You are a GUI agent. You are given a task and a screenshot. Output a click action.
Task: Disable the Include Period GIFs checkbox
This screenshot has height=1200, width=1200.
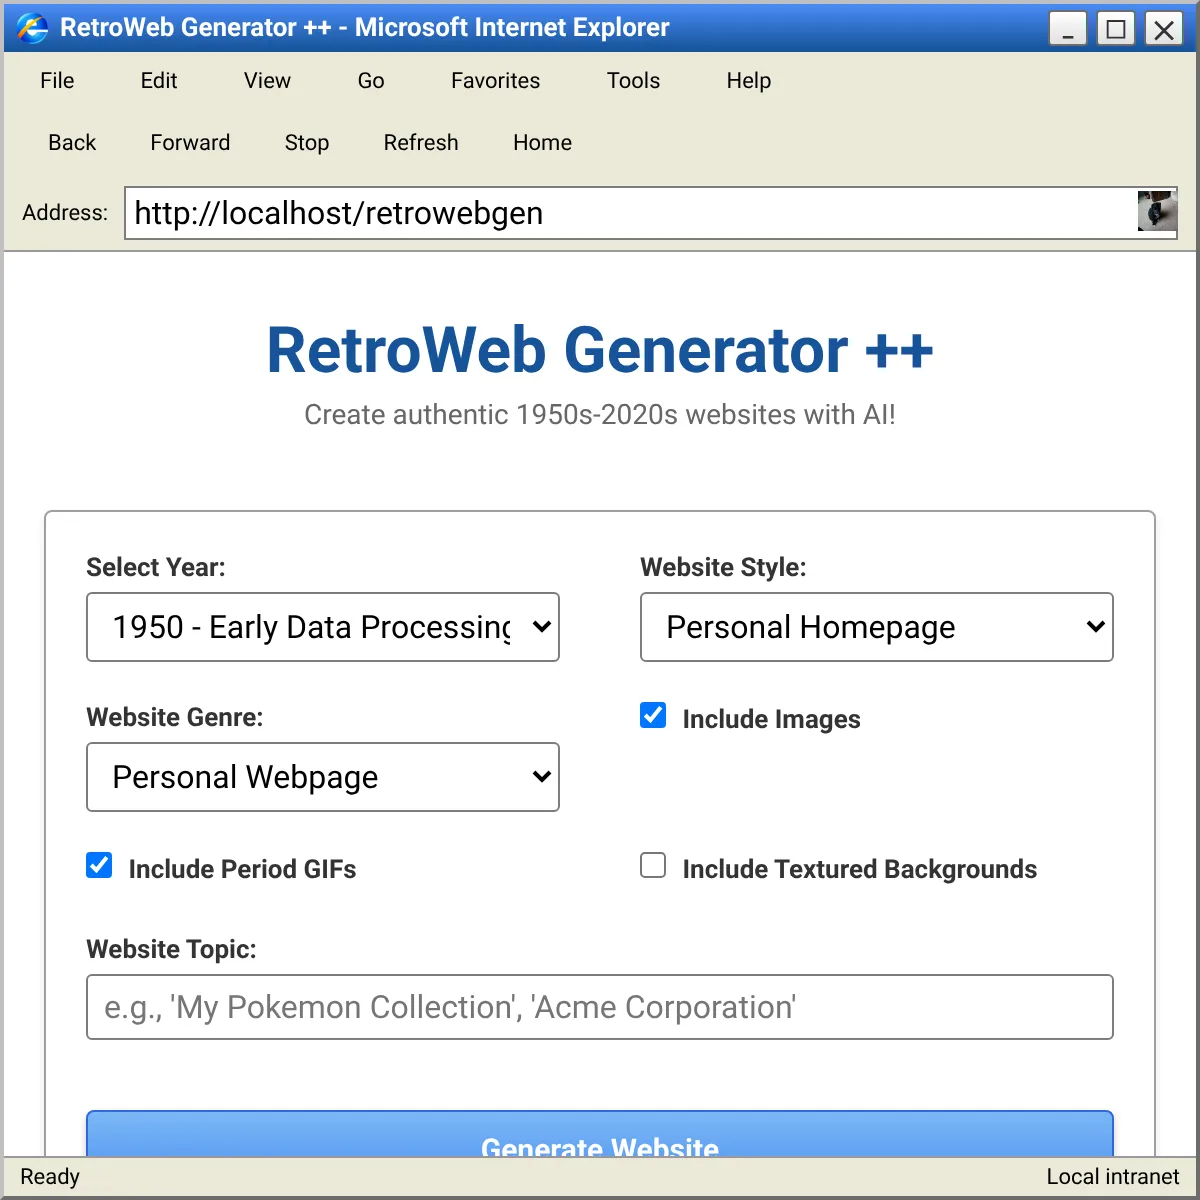click(x=99, y=865)
